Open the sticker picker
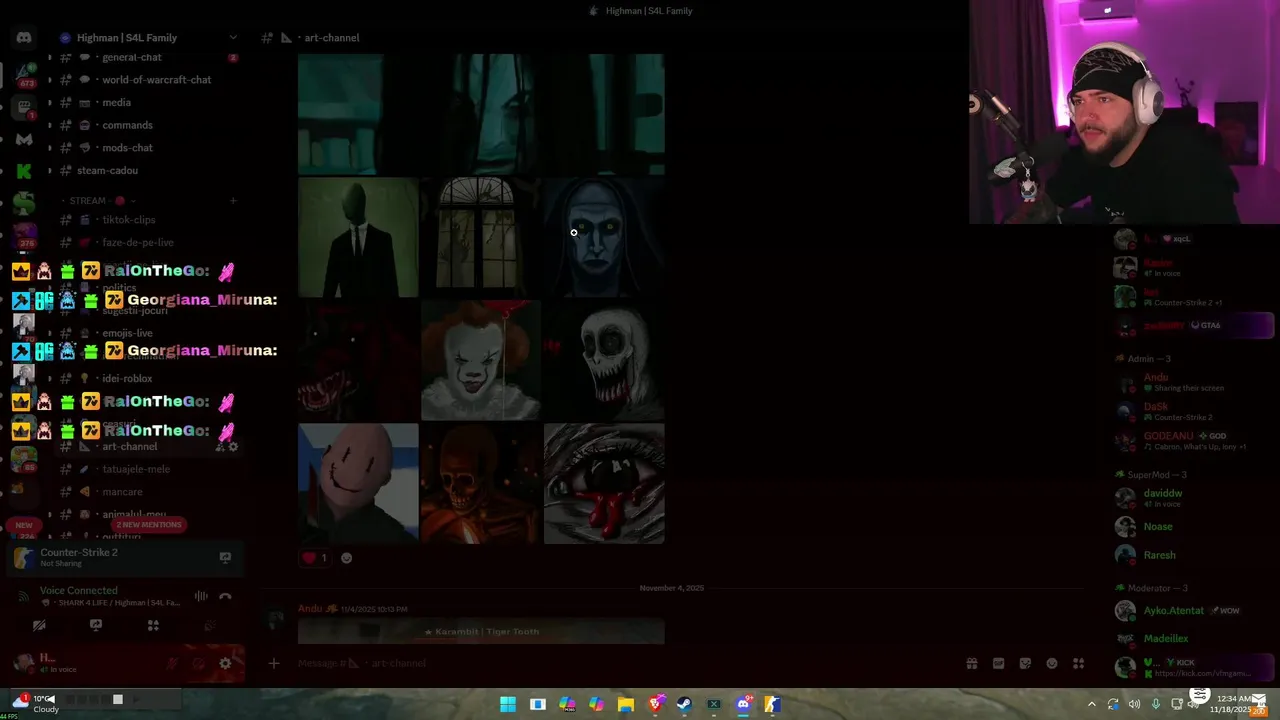Viewport: 1280px width, 720px height. (1025, 663)
